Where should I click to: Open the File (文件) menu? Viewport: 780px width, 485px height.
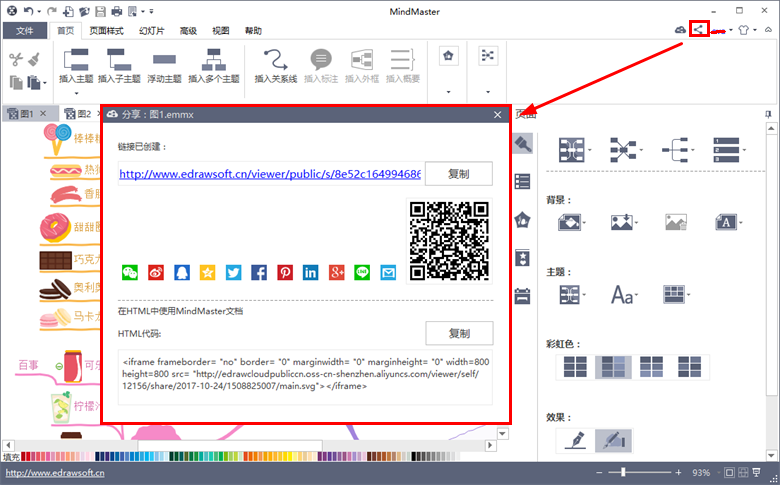click(x=25, y=31)
